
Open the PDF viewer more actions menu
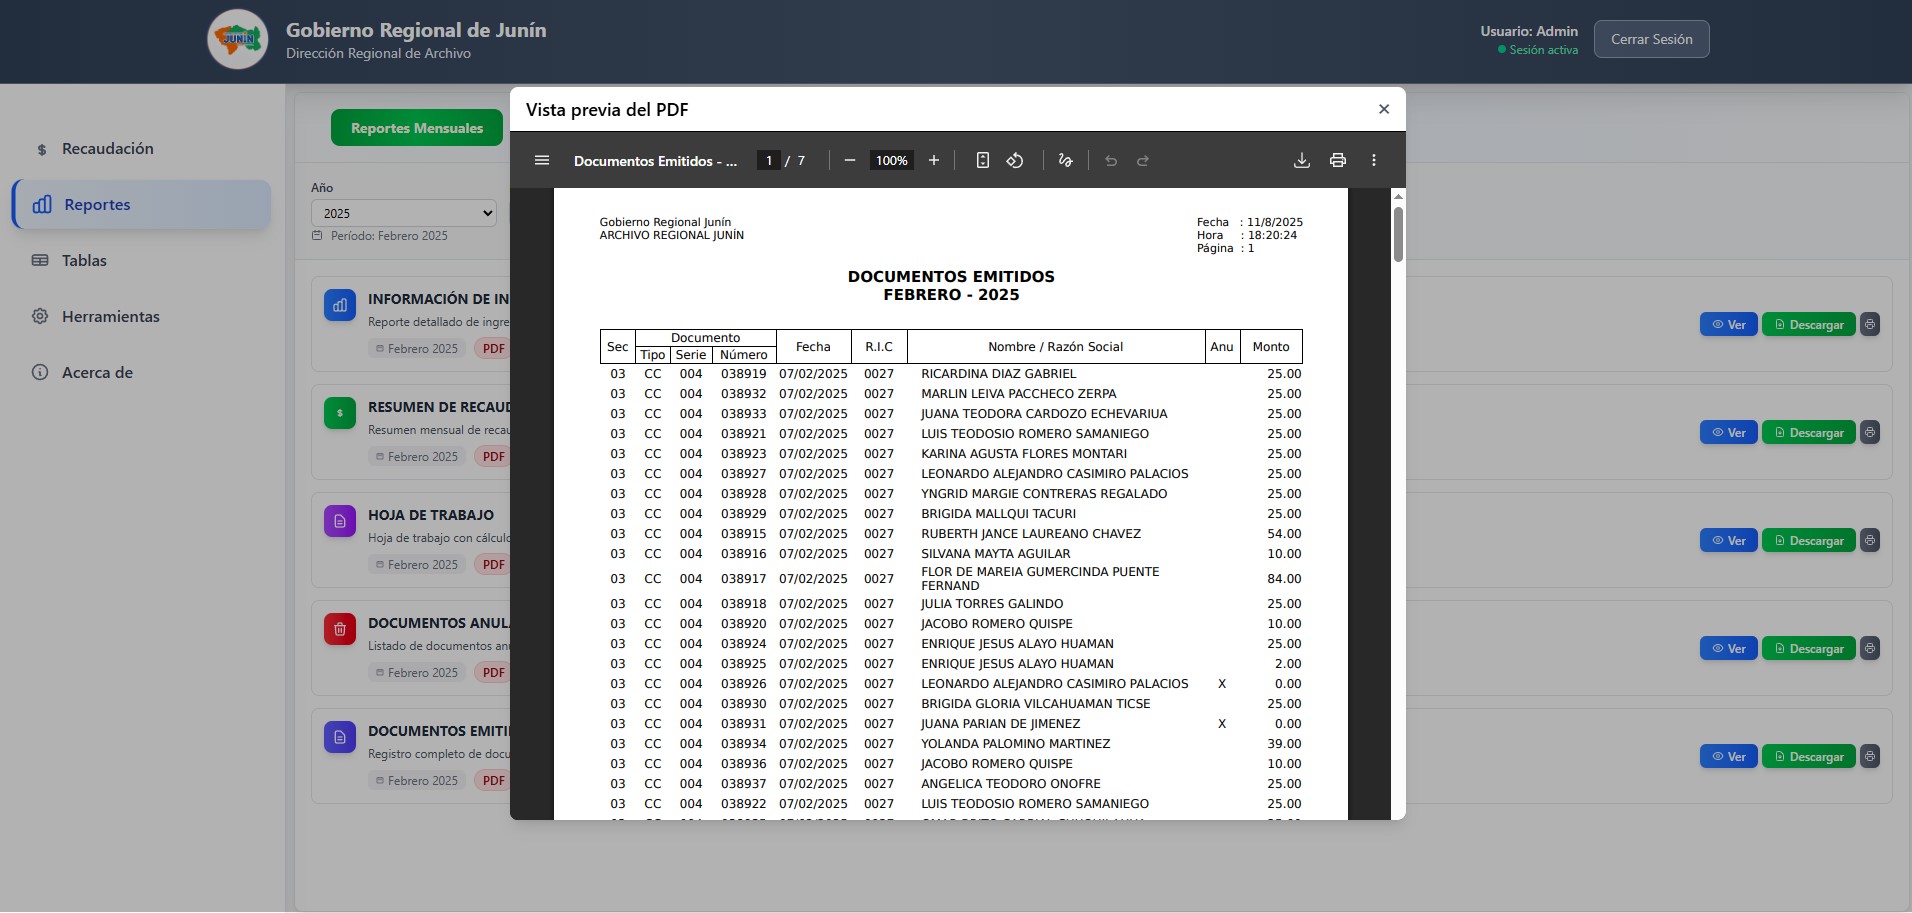click(1374, 160)
